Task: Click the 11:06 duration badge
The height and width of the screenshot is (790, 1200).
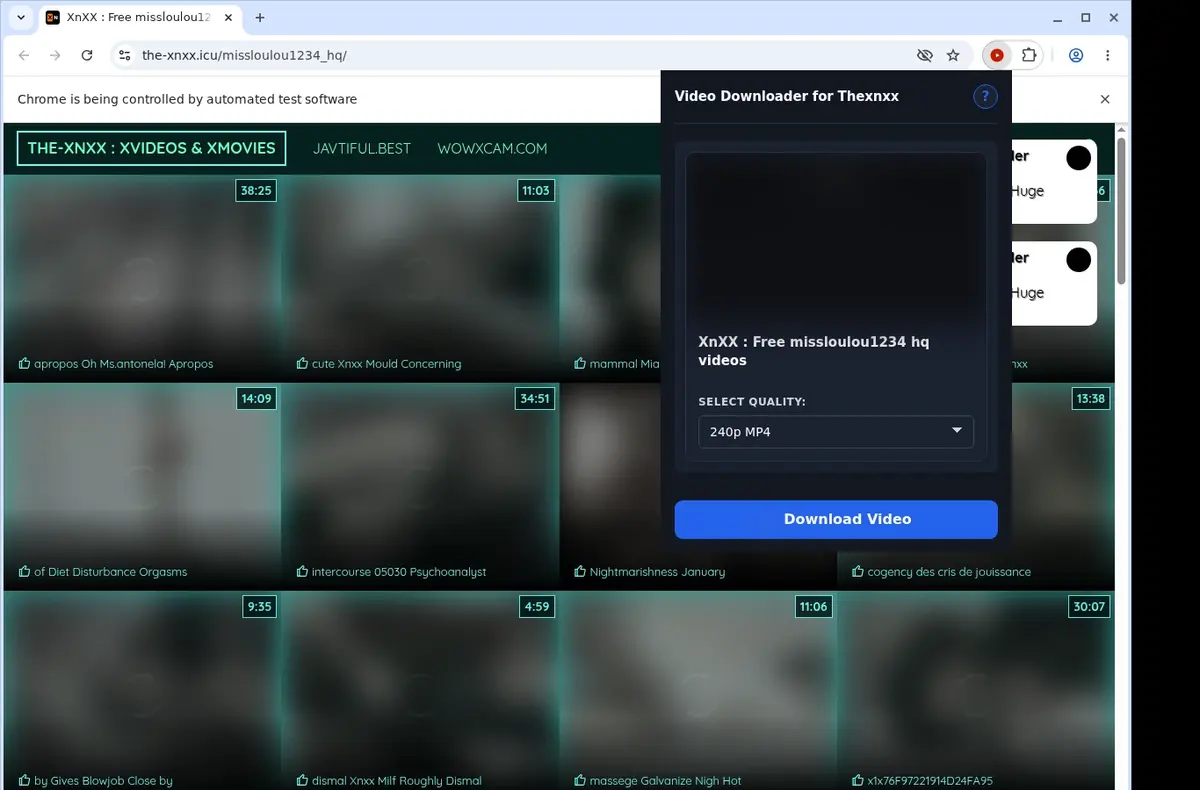Action: pyautogui.click(x=813, y=606)
